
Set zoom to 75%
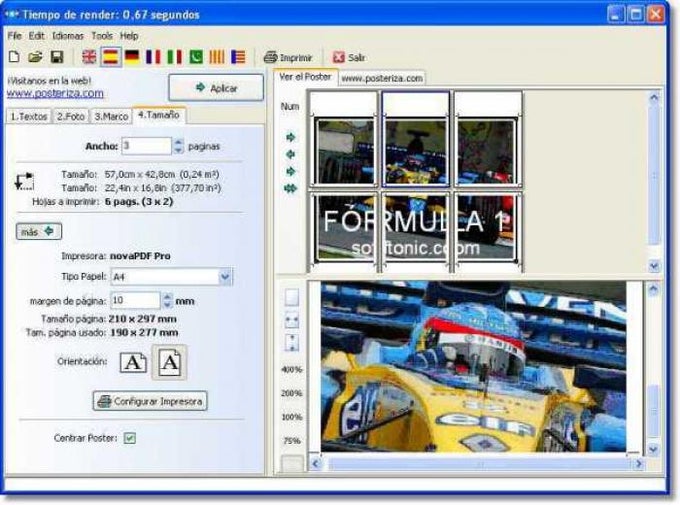(x=292, y=441)
